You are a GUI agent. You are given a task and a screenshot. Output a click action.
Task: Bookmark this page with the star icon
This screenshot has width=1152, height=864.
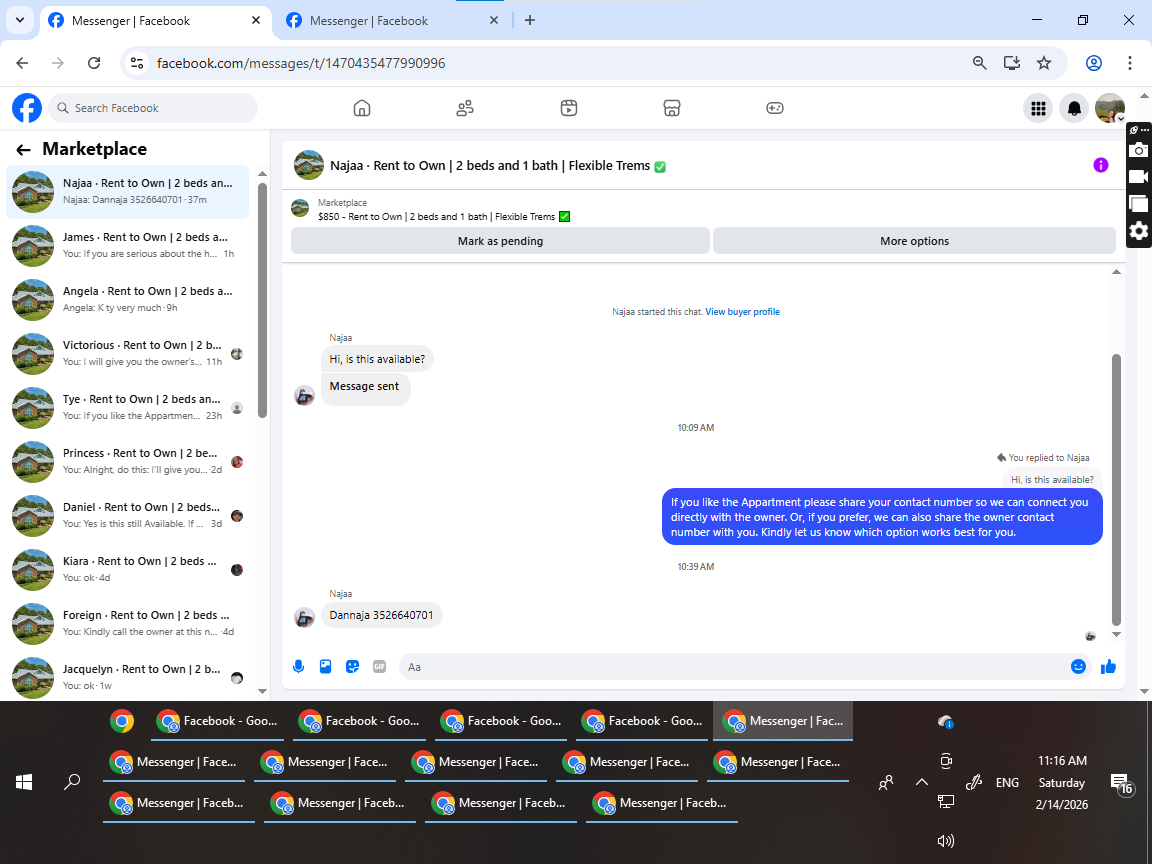pyautogui.click(x=1044, y=63)
